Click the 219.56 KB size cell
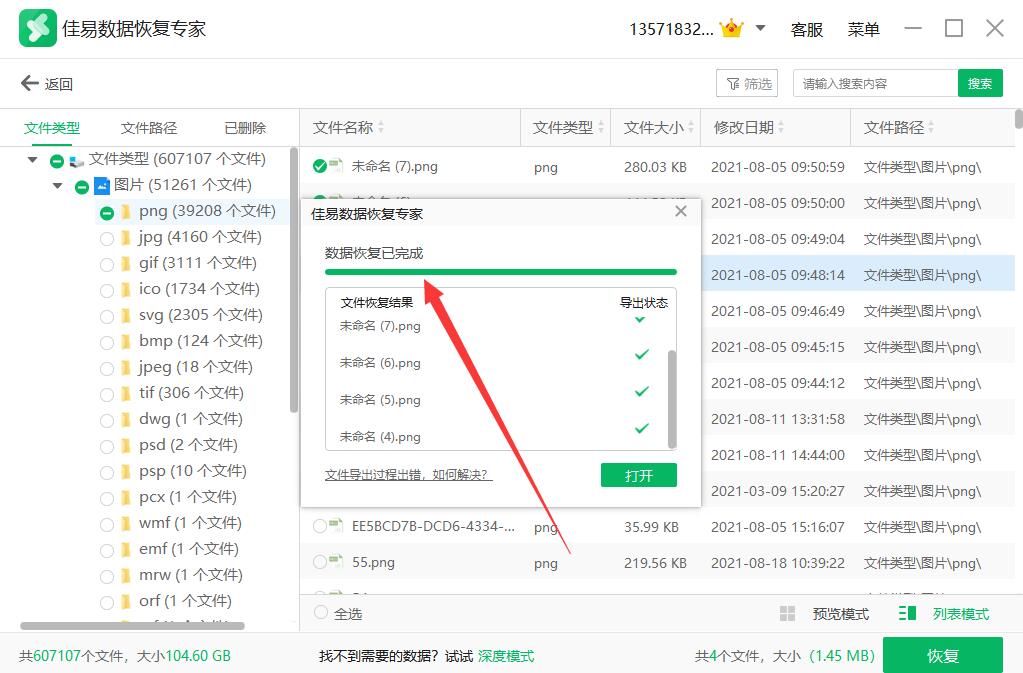Screen dimensions: 1023x673 (655, 563)
